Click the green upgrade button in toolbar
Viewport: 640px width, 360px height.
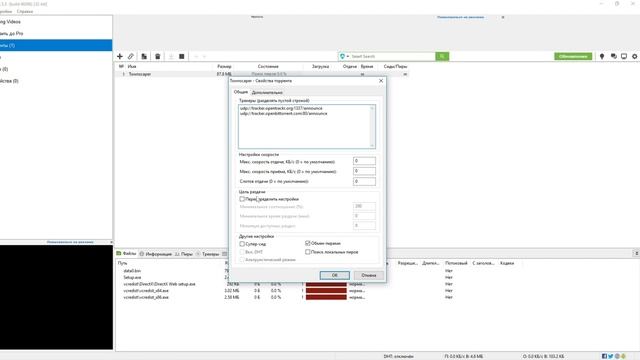tap(573, 56)
